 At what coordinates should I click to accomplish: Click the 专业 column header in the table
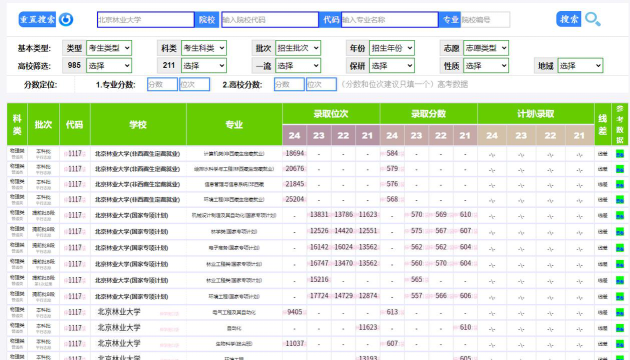(x=234, y=125)
